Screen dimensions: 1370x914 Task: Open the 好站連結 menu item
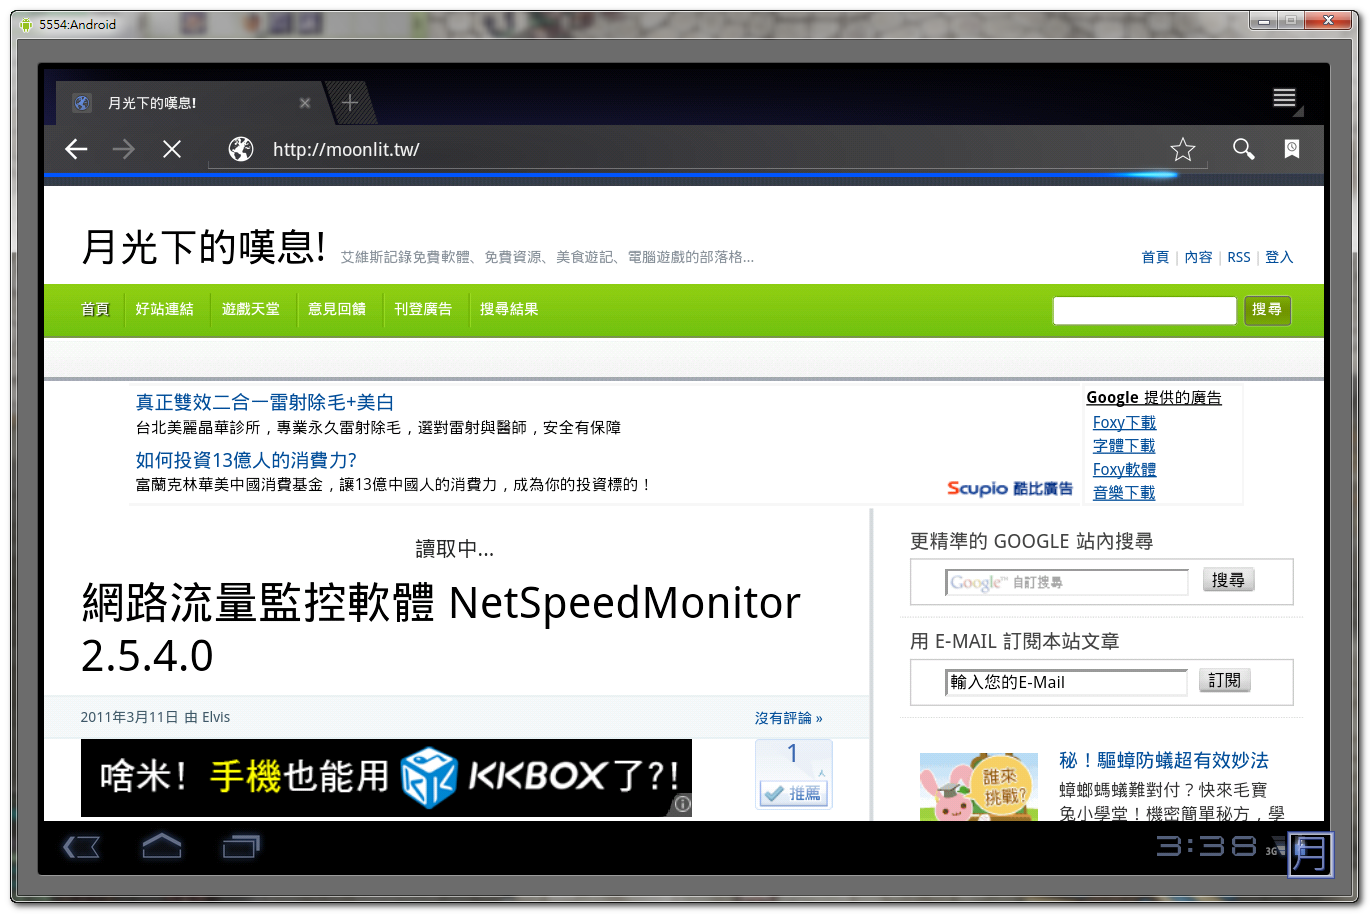click(x=165, y=310)
